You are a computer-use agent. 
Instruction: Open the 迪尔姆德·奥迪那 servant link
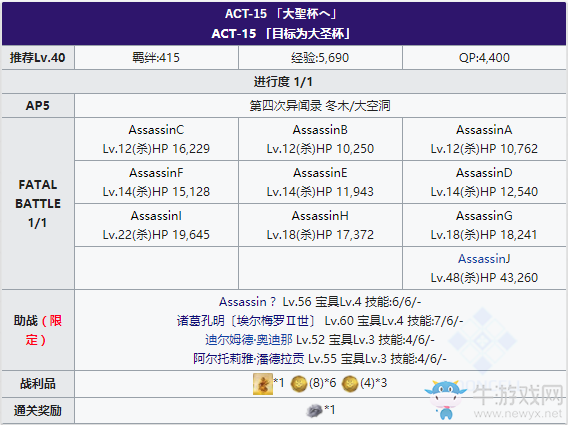(x=249, y=339)
